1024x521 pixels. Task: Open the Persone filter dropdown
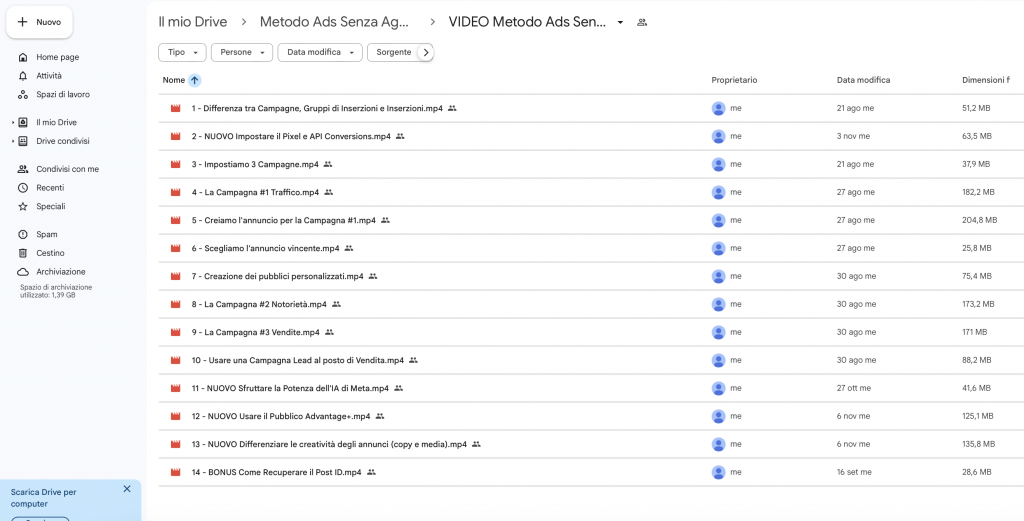click(241, 52)
